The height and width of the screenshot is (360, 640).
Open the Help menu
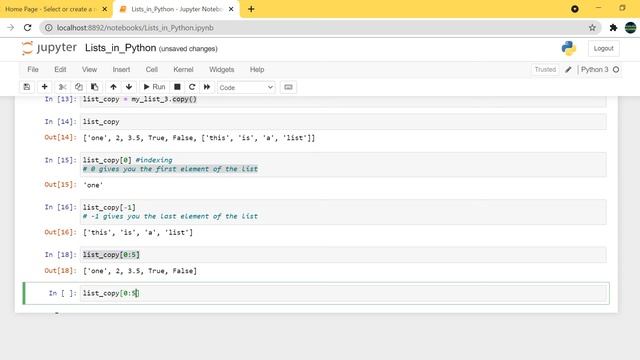(257, 69)
